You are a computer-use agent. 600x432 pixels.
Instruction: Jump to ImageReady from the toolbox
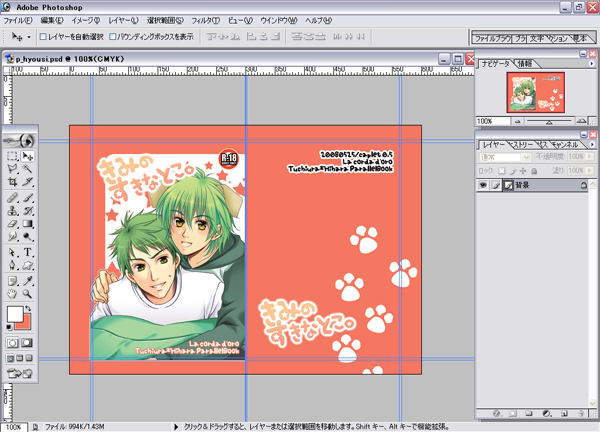20,373
